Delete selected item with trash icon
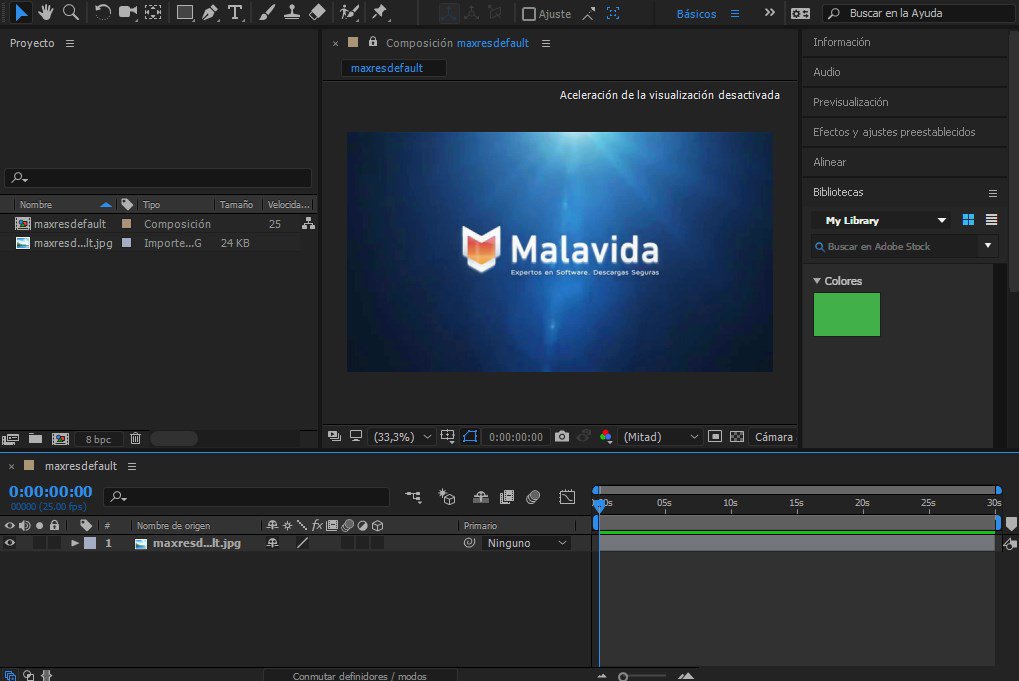This screenshot has height=681, width=1019. [x=136, y=438]
